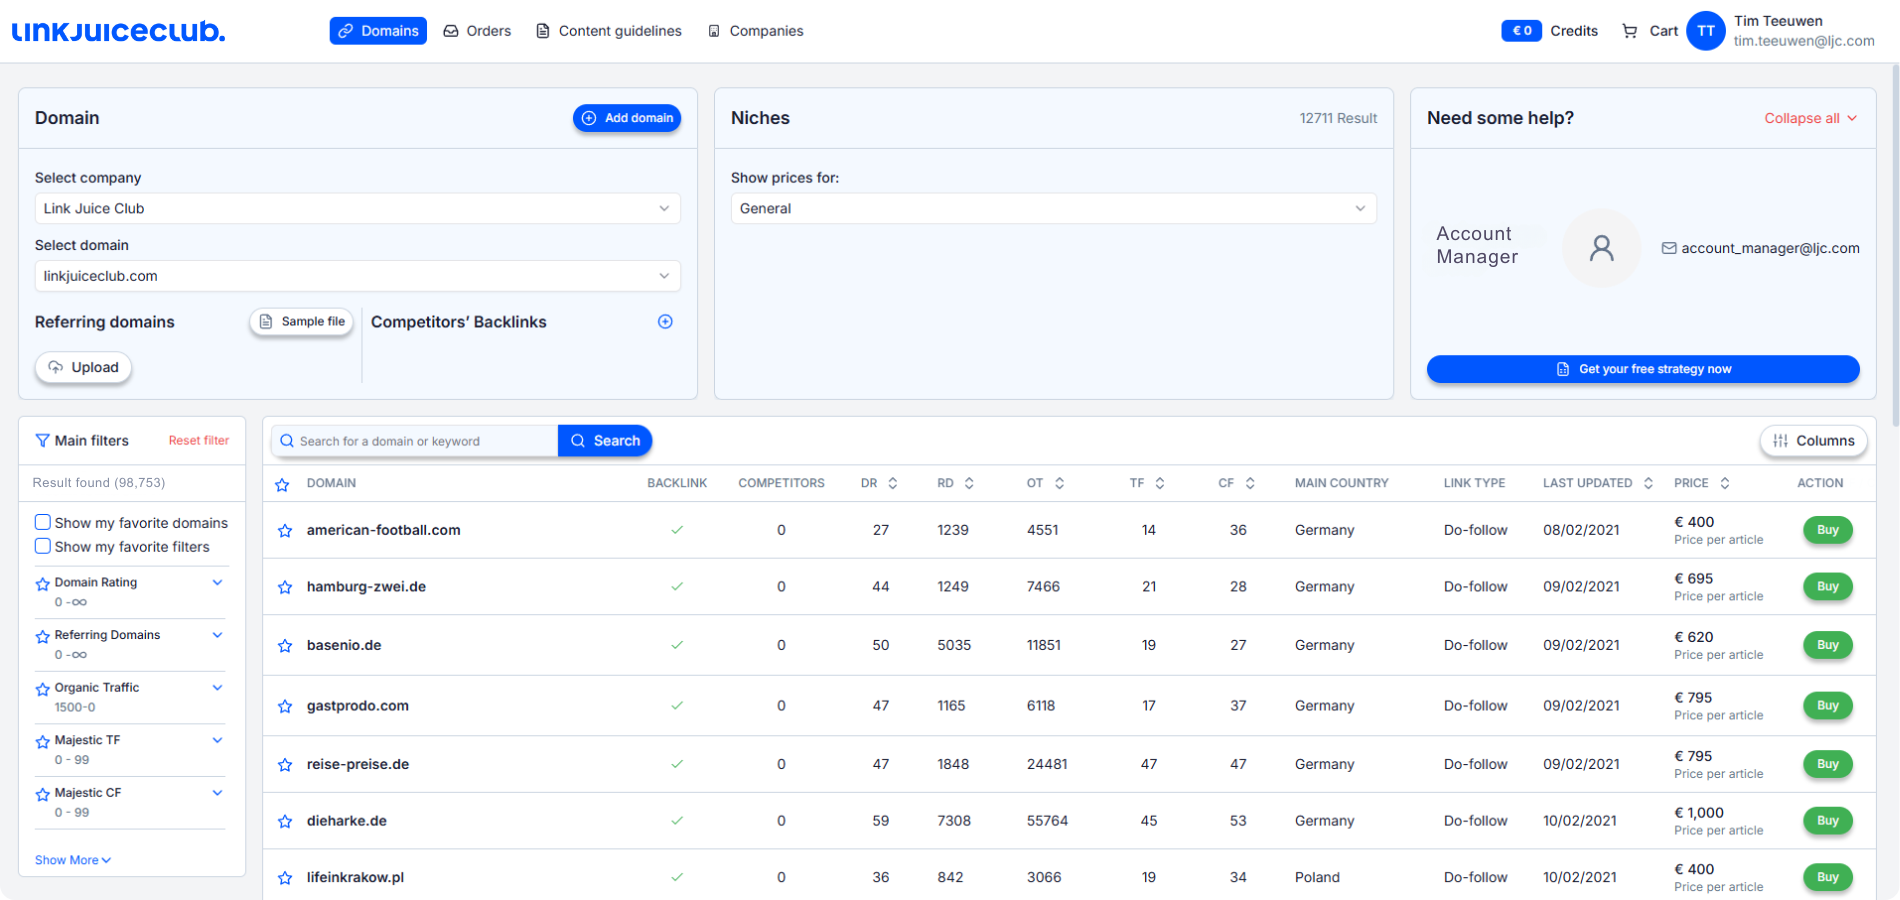Open the Select domain dropdown
This screenshot has height=900, width=1900.
[358, 276]
